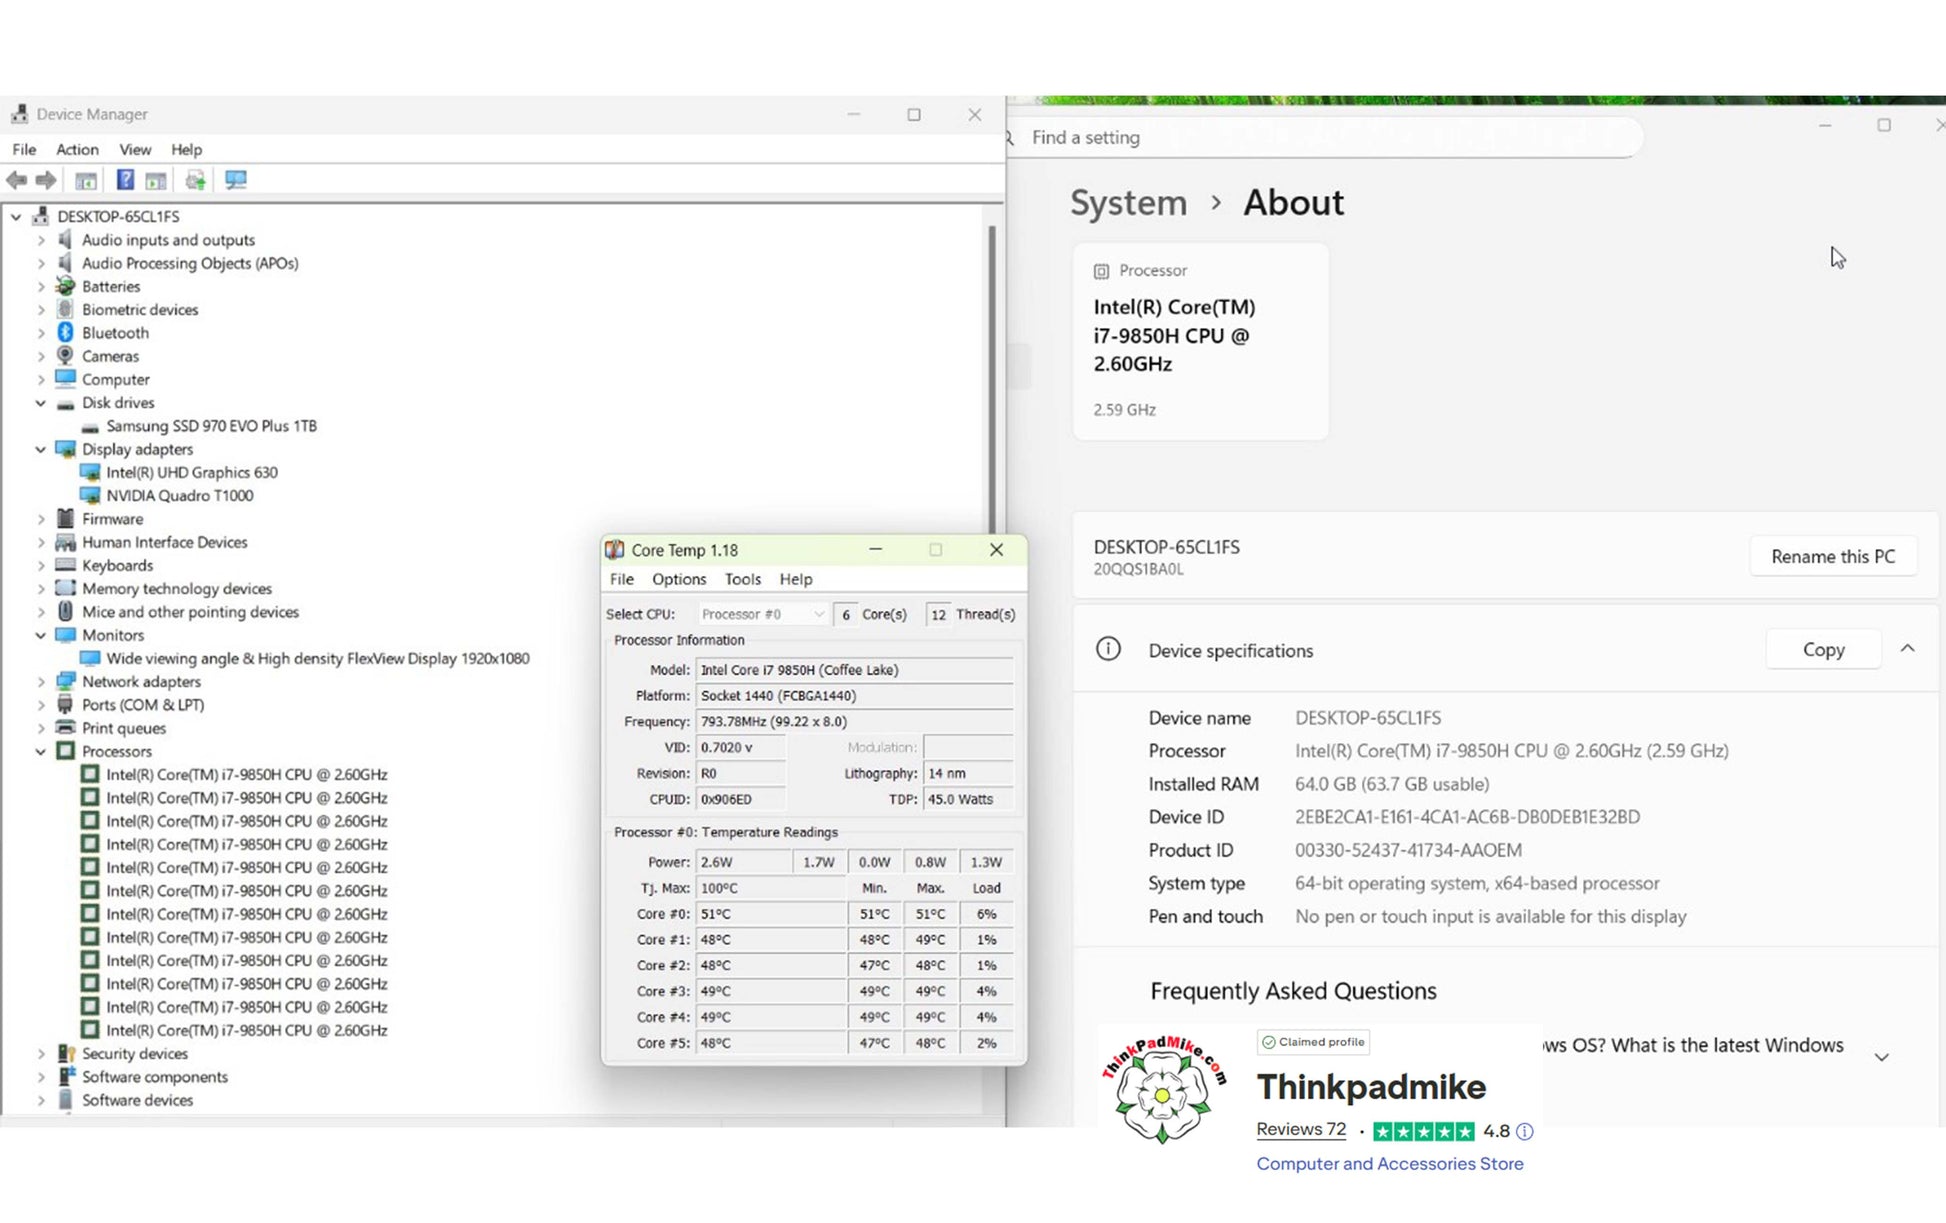Click the Rename this PC button

click(1832, 557)
